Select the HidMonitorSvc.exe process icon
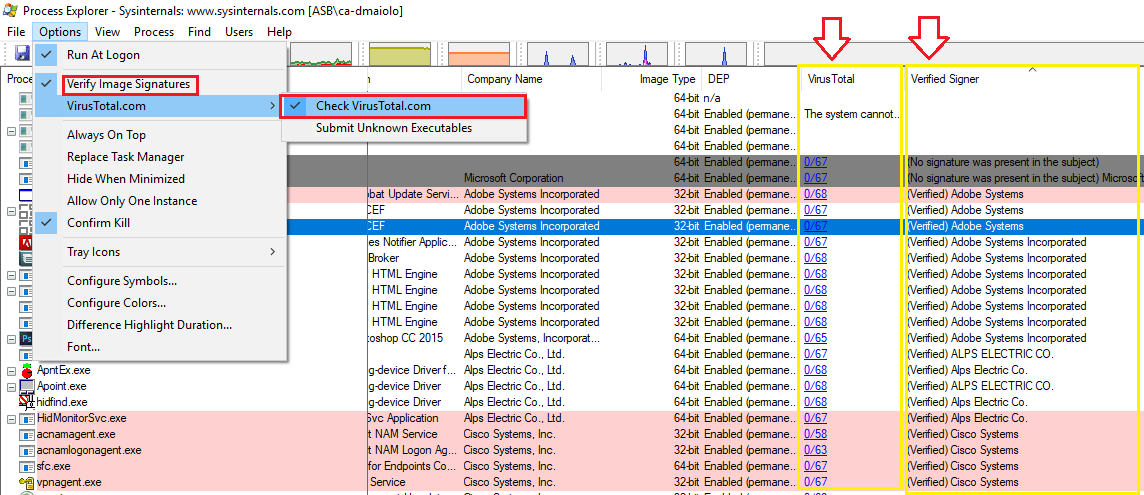 (x=26, y=418)
